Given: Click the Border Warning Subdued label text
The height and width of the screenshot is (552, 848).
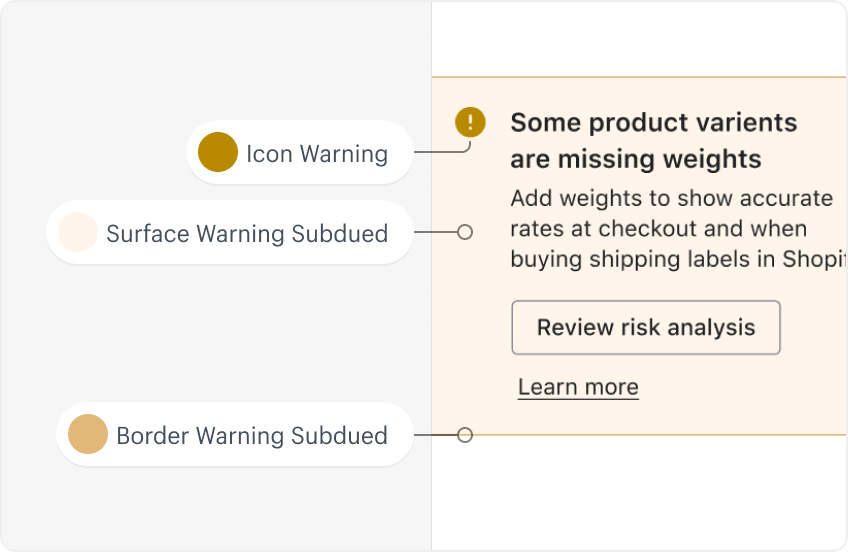Looking at the screenshot, I should point(252,436).
